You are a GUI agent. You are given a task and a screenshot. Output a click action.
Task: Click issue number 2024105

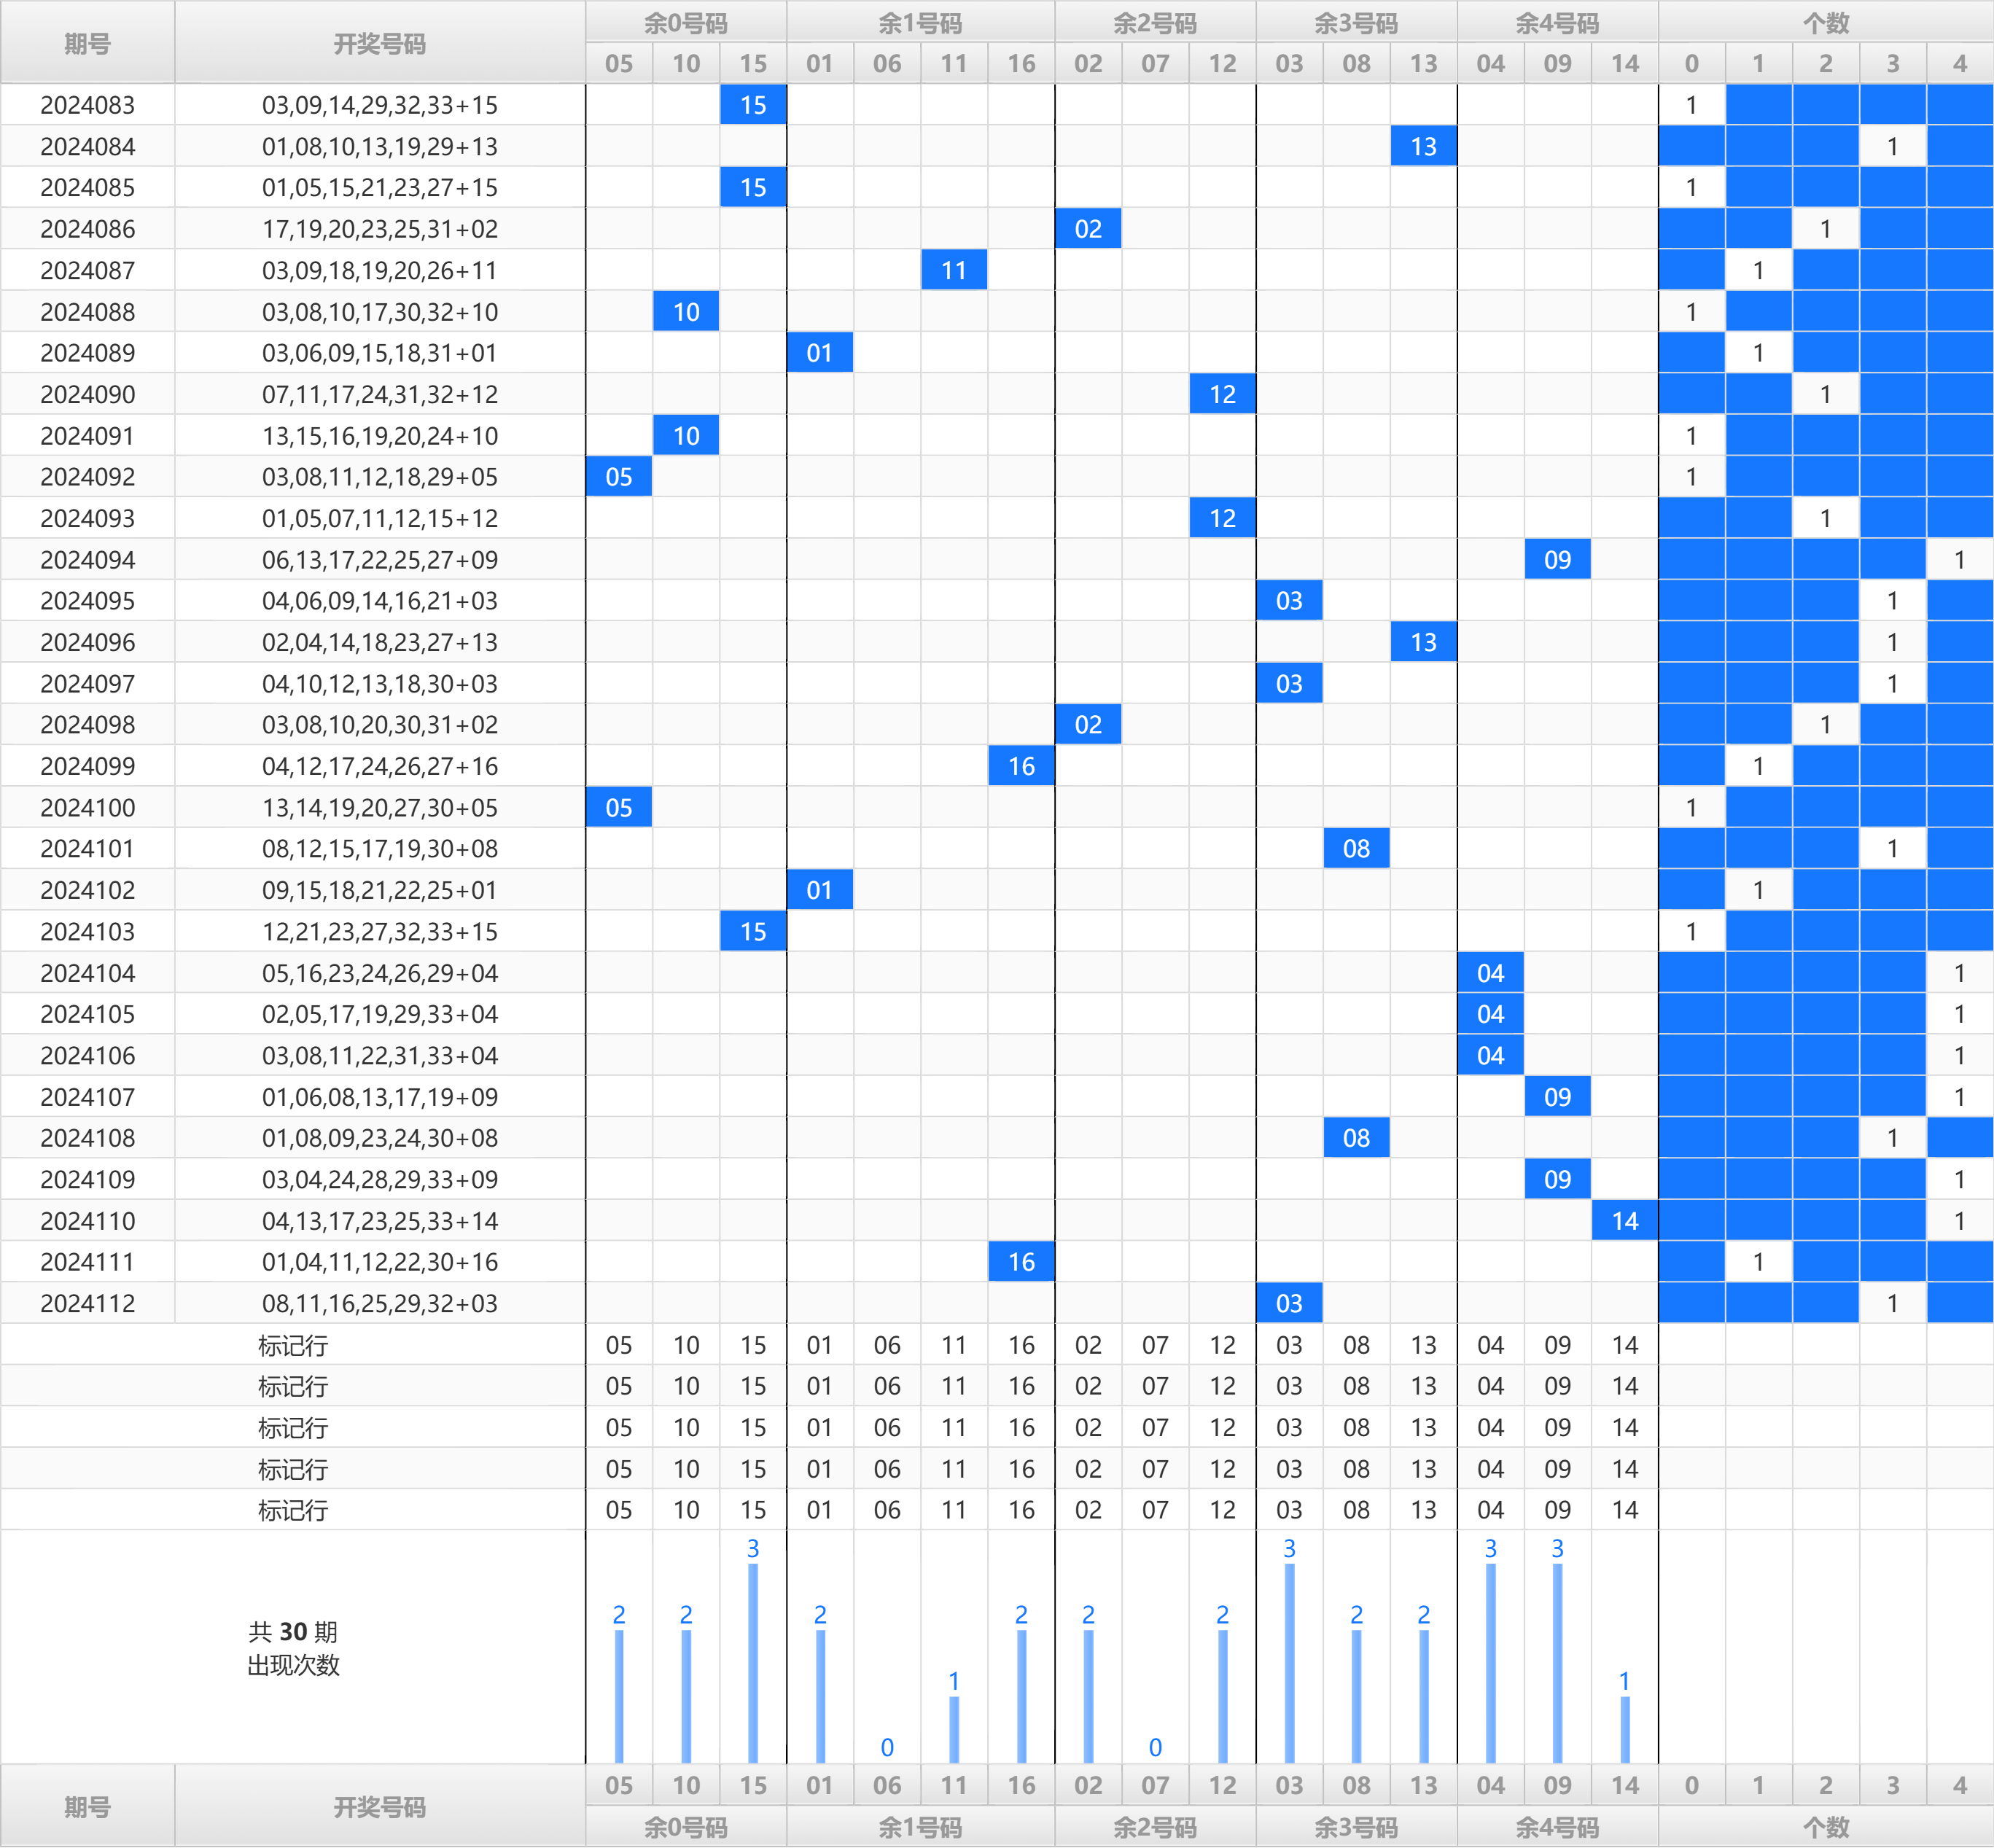[x=88, y=1014]
